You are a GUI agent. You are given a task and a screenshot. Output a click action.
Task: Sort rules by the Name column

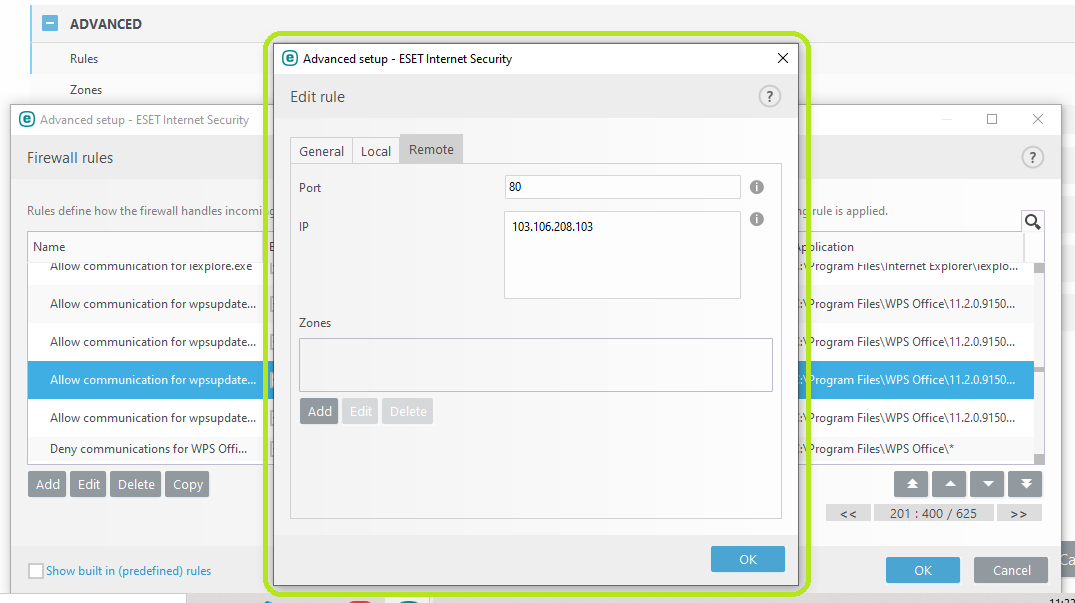[49, 247]
